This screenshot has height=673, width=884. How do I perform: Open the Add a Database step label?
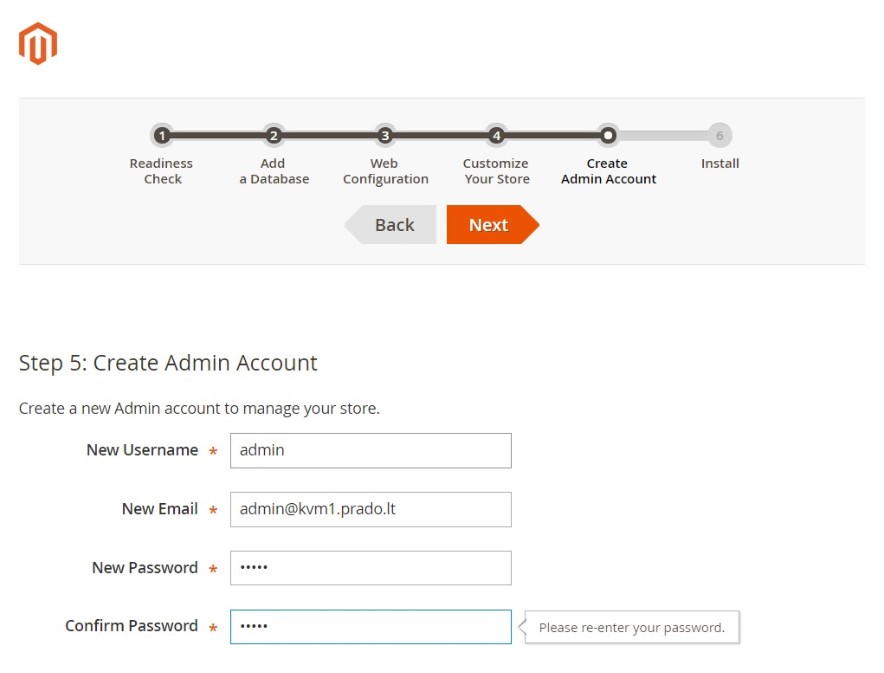[x=274, y=171]
